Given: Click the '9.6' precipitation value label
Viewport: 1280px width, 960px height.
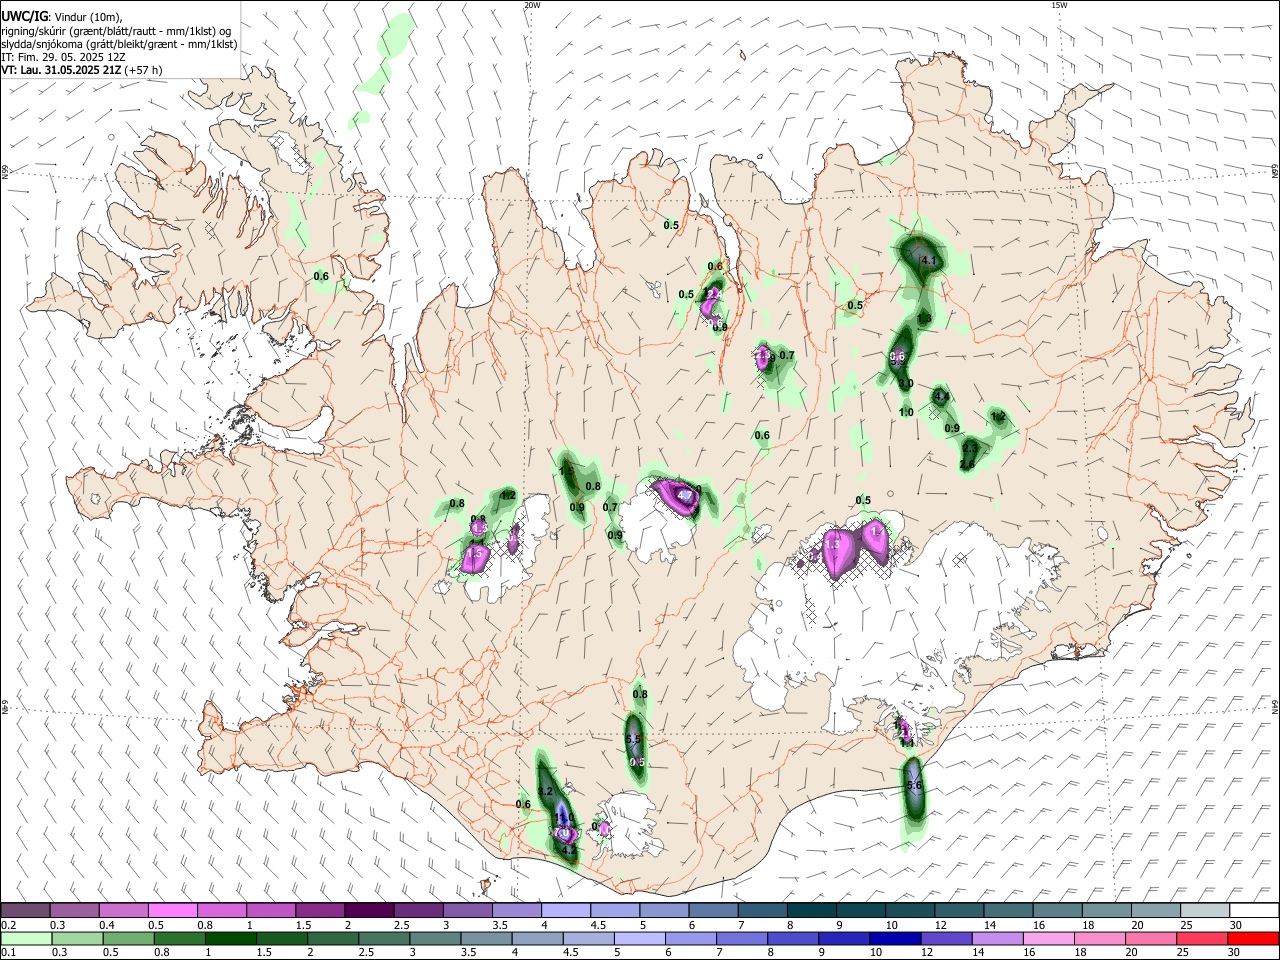Looking at the screenshot, I should [x=897, y=357].
